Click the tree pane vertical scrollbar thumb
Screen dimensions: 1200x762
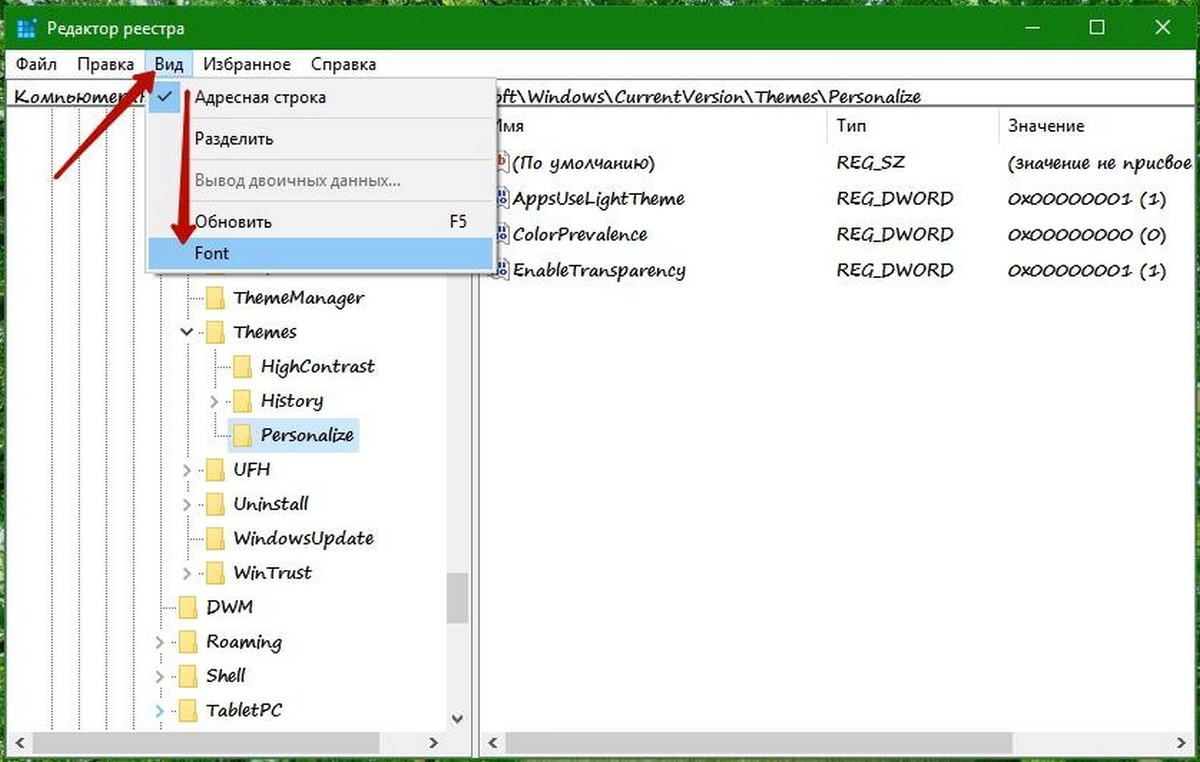457,597
